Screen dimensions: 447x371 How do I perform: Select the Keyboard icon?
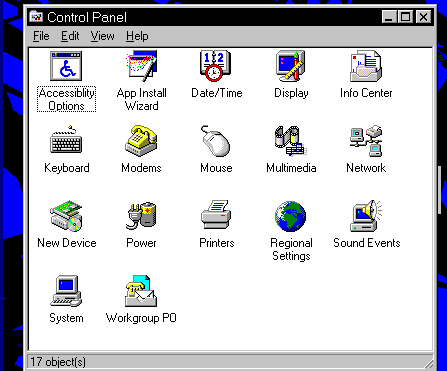pyautogui.click(x=66, y=140)
